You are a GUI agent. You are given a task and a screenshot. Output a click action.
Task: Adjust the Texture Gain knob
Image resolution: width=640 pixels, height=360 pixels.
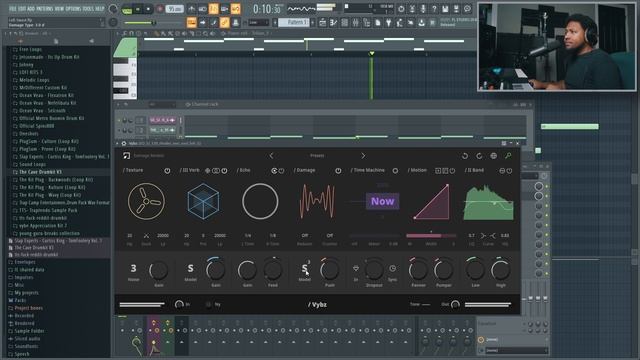[158, 270]
